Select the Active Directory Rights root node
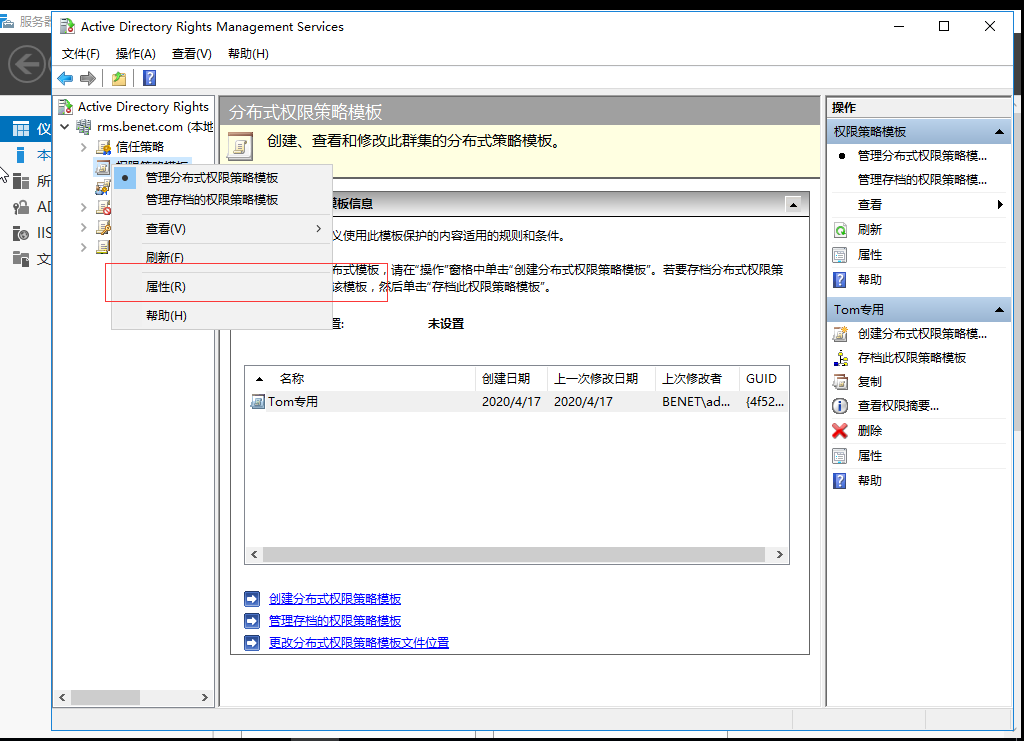Image resolution: width=1024 pixels, height=741 pixels. tap(143, 106)
